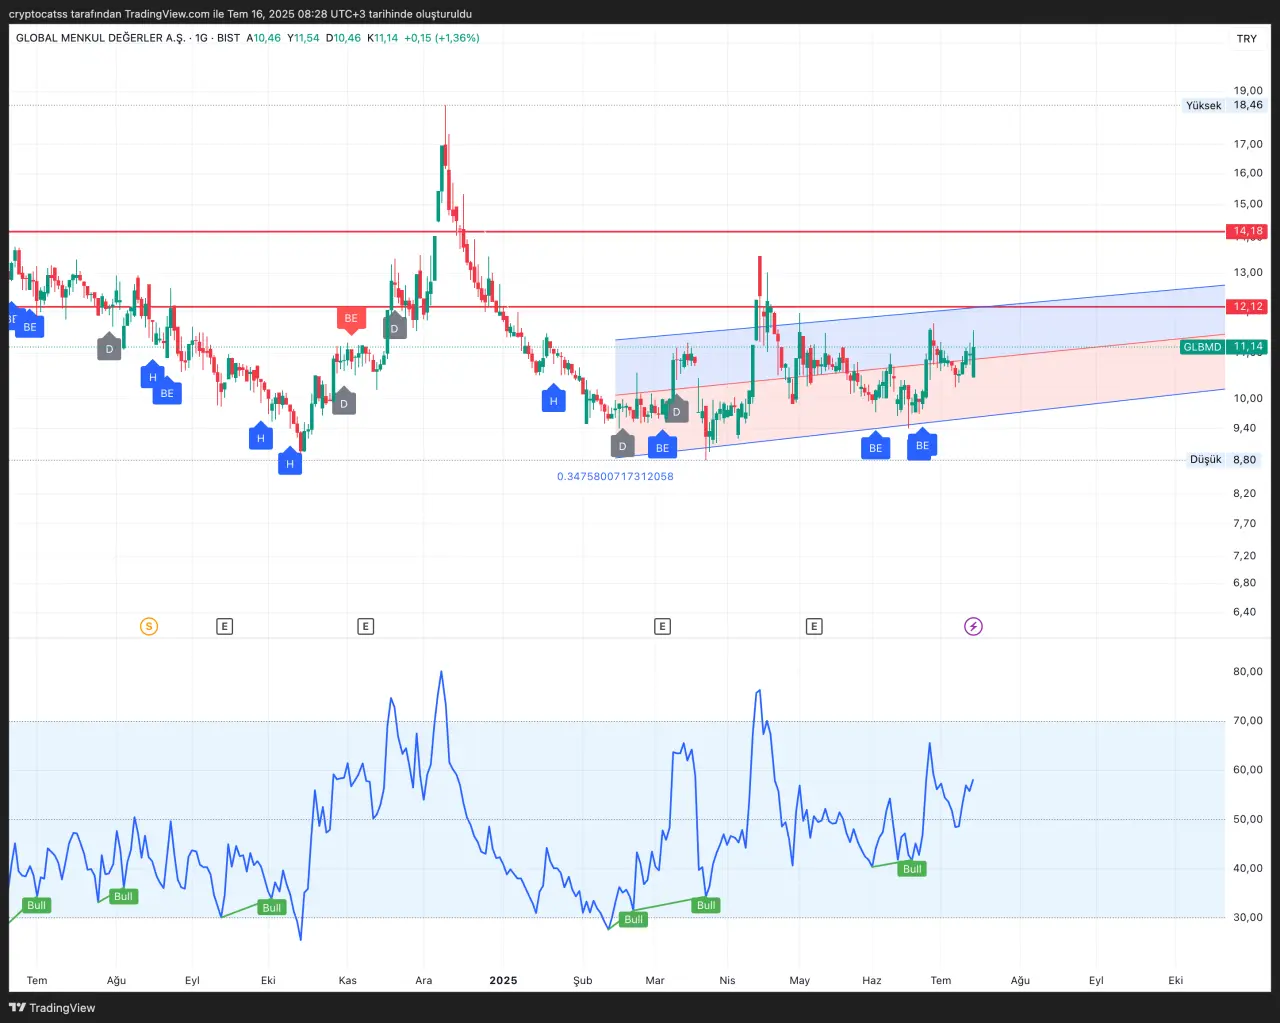
Task: Click the orange S split marker
Action: click(x=149, y=627)
